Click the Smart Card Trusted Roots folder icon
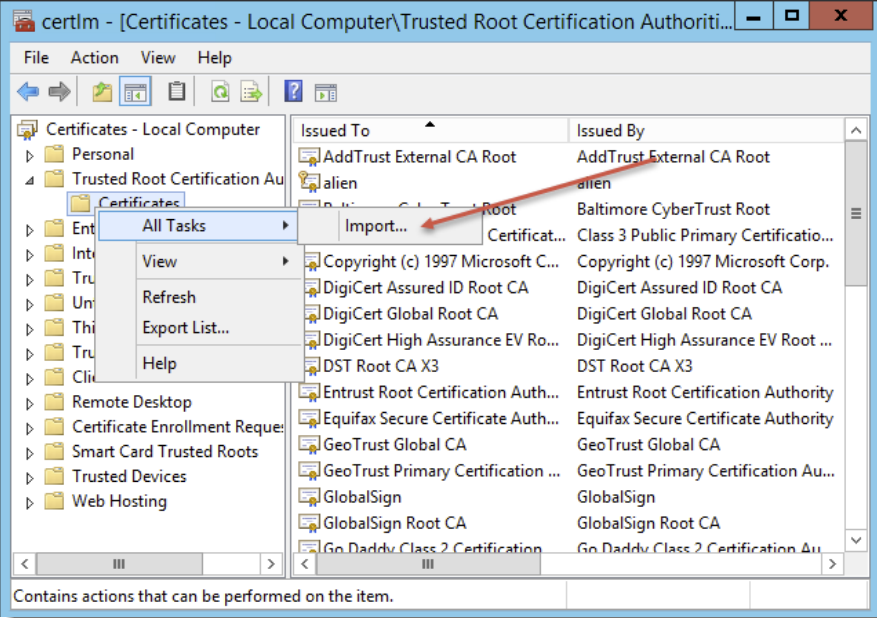Viewport: 877px width, 618px height. (x=54, y=451)
